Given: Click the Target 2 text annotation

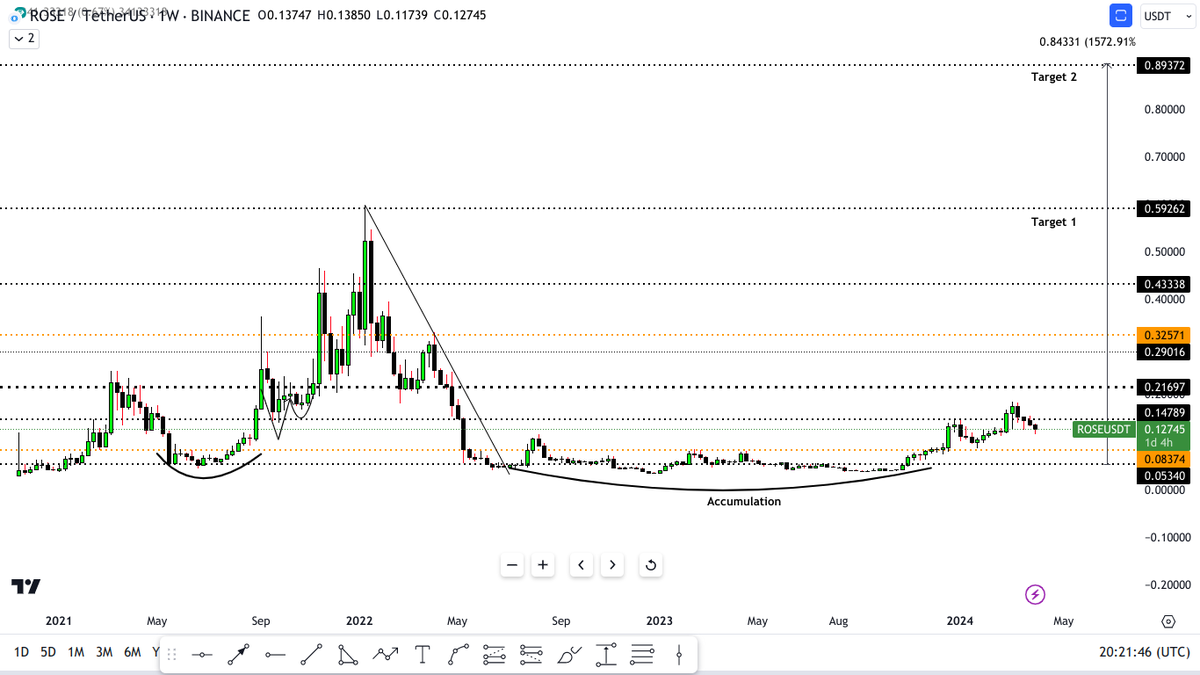Looking at the screenshot, I should (1053, 77).
